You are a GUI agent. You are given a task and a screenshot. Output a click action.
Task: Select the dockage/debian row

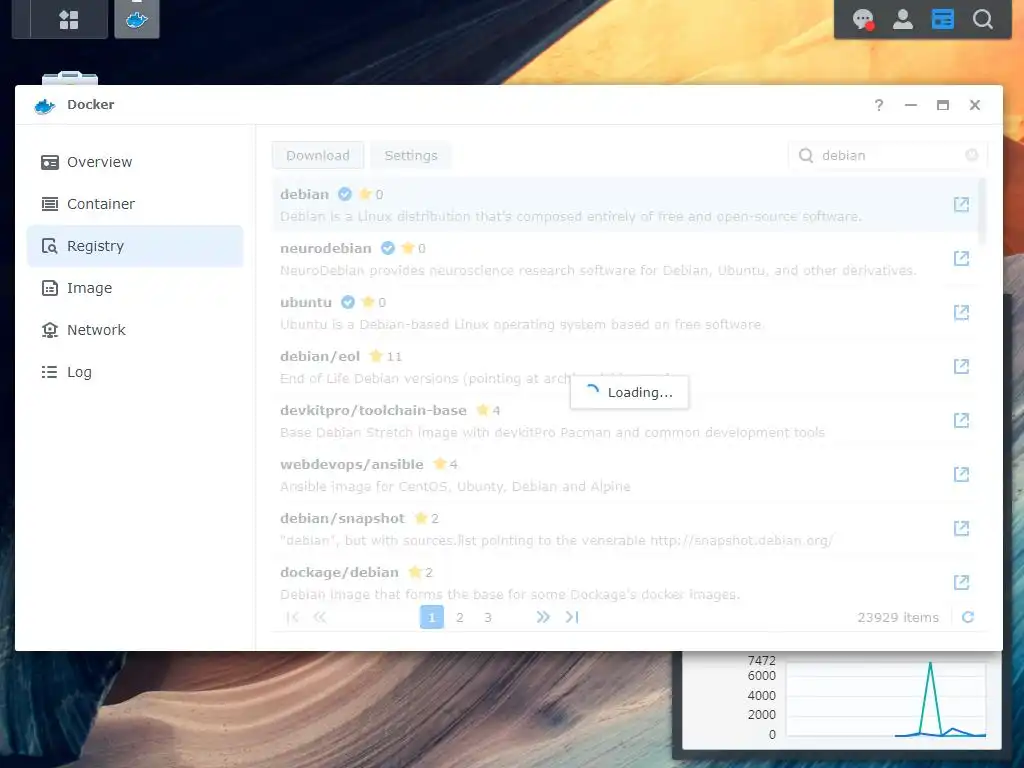(625, 581)
